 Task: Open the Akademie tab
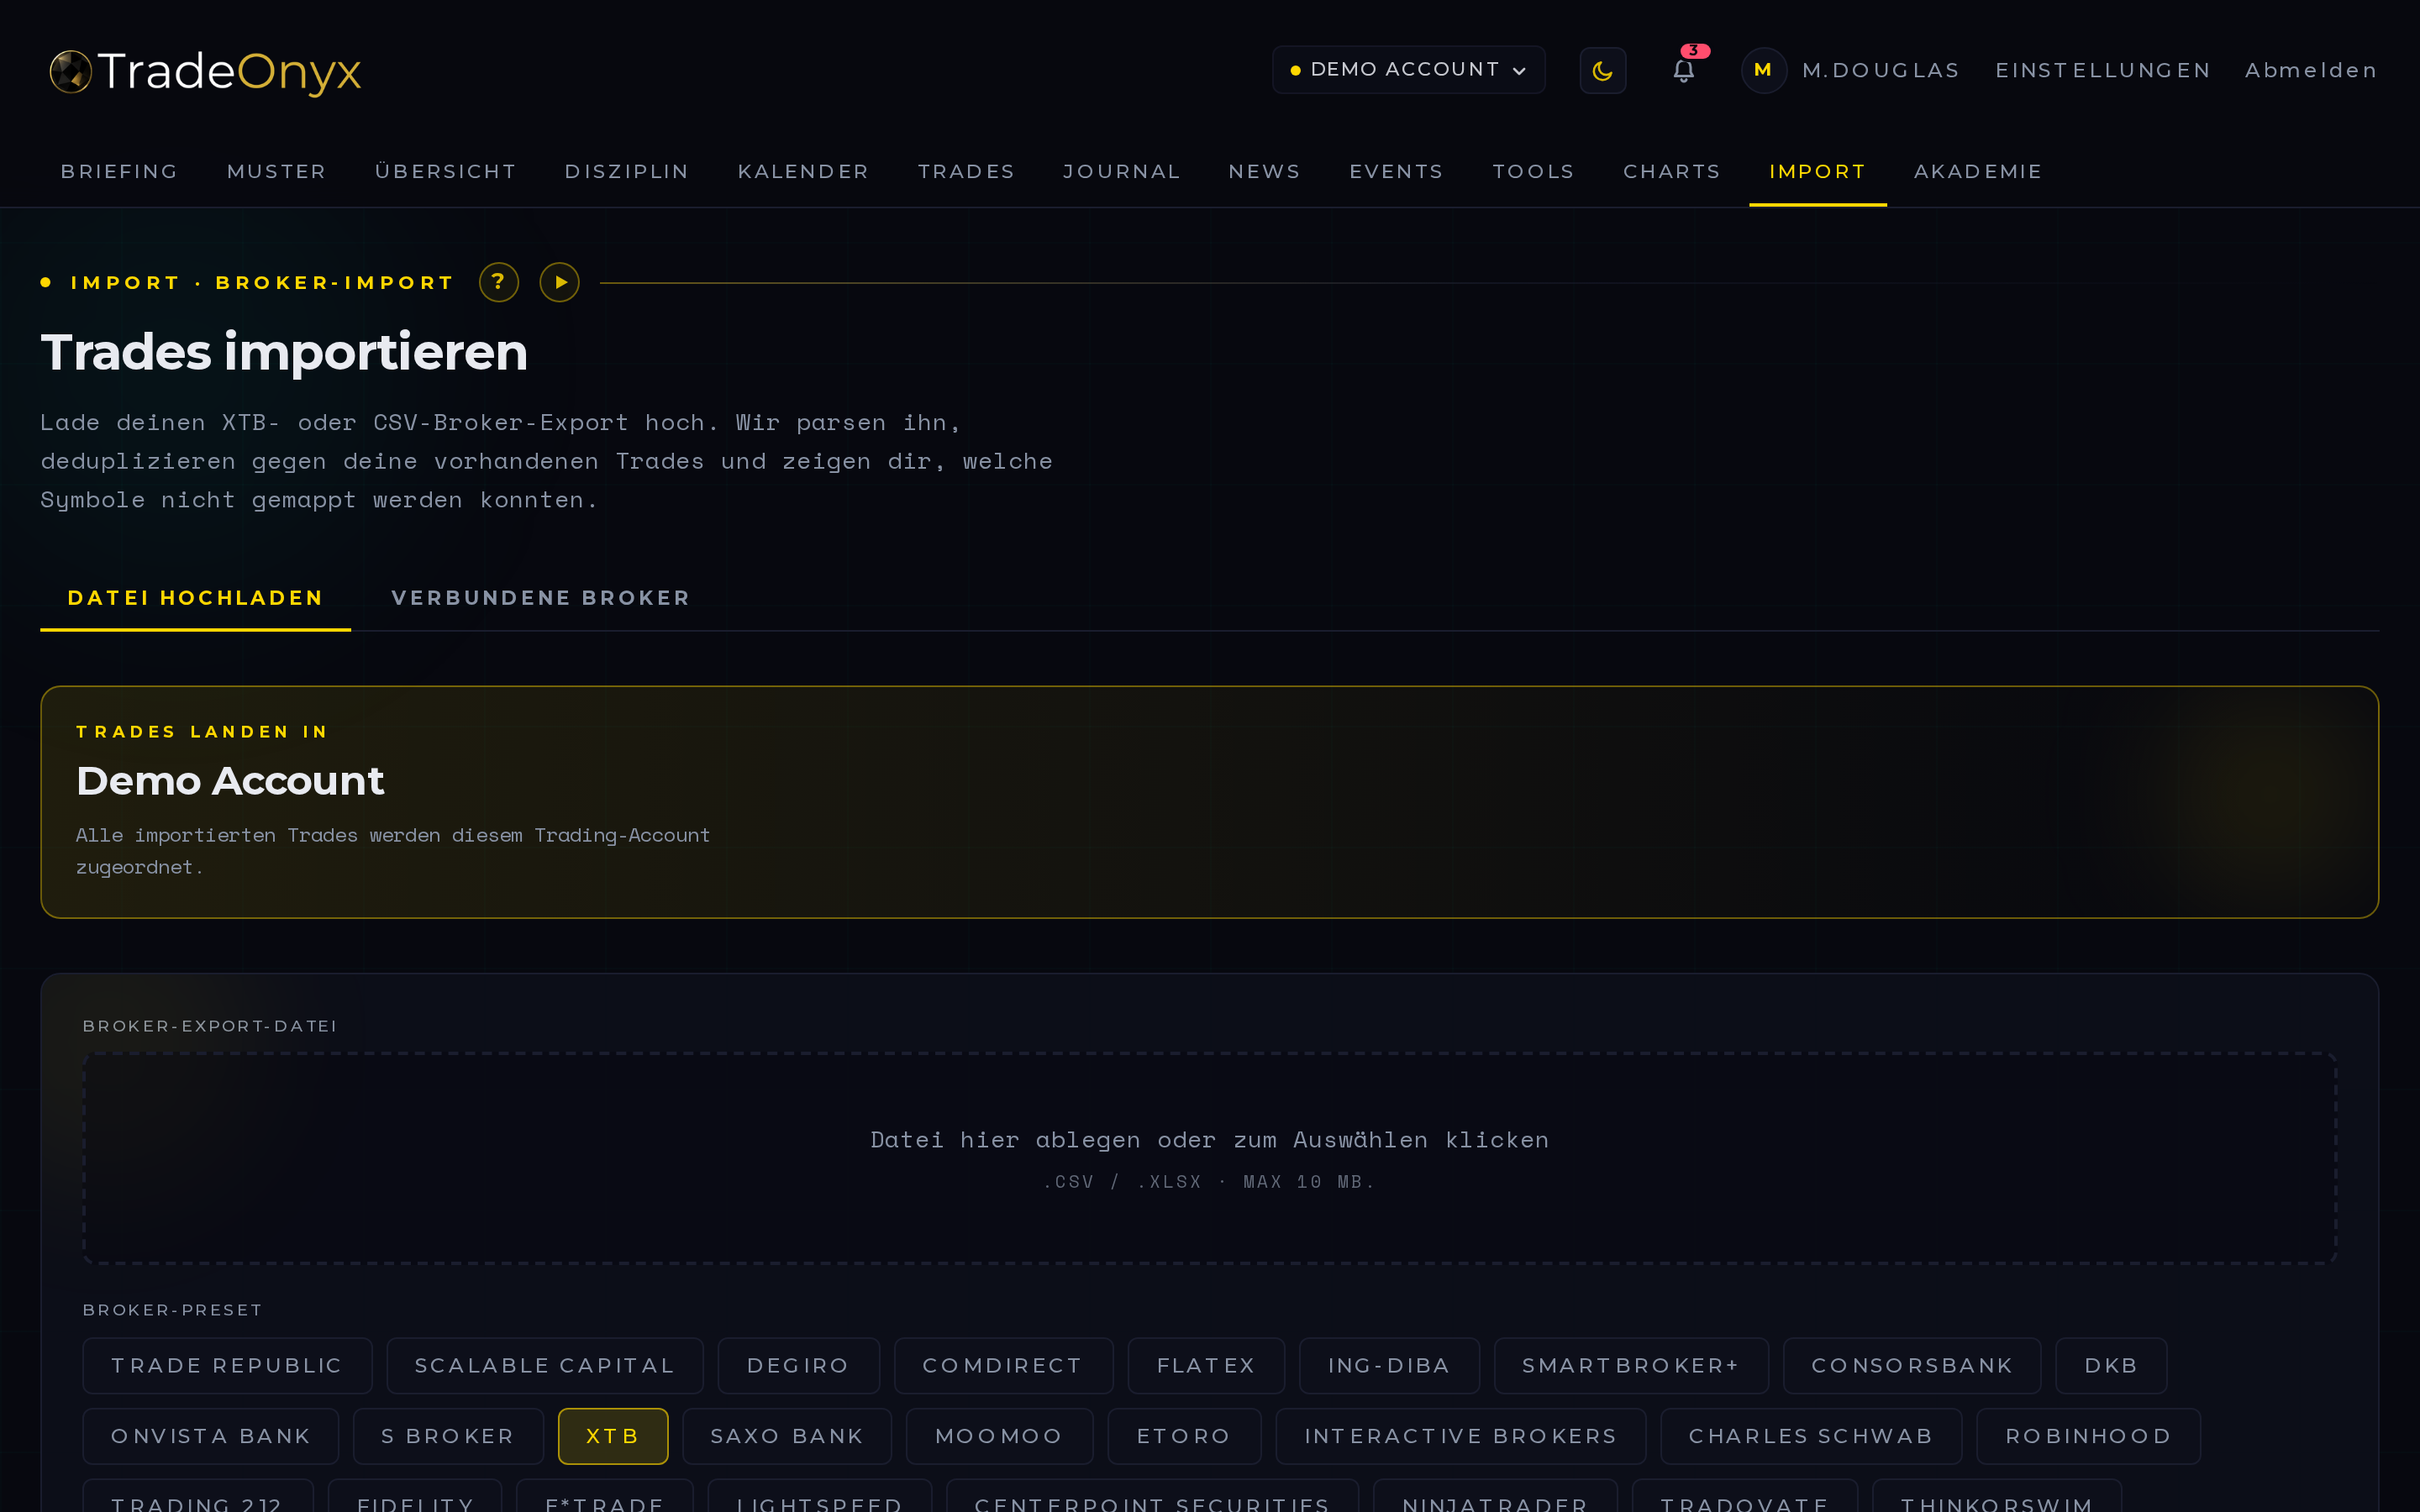pyautogui.click(x=1978, y=171)
